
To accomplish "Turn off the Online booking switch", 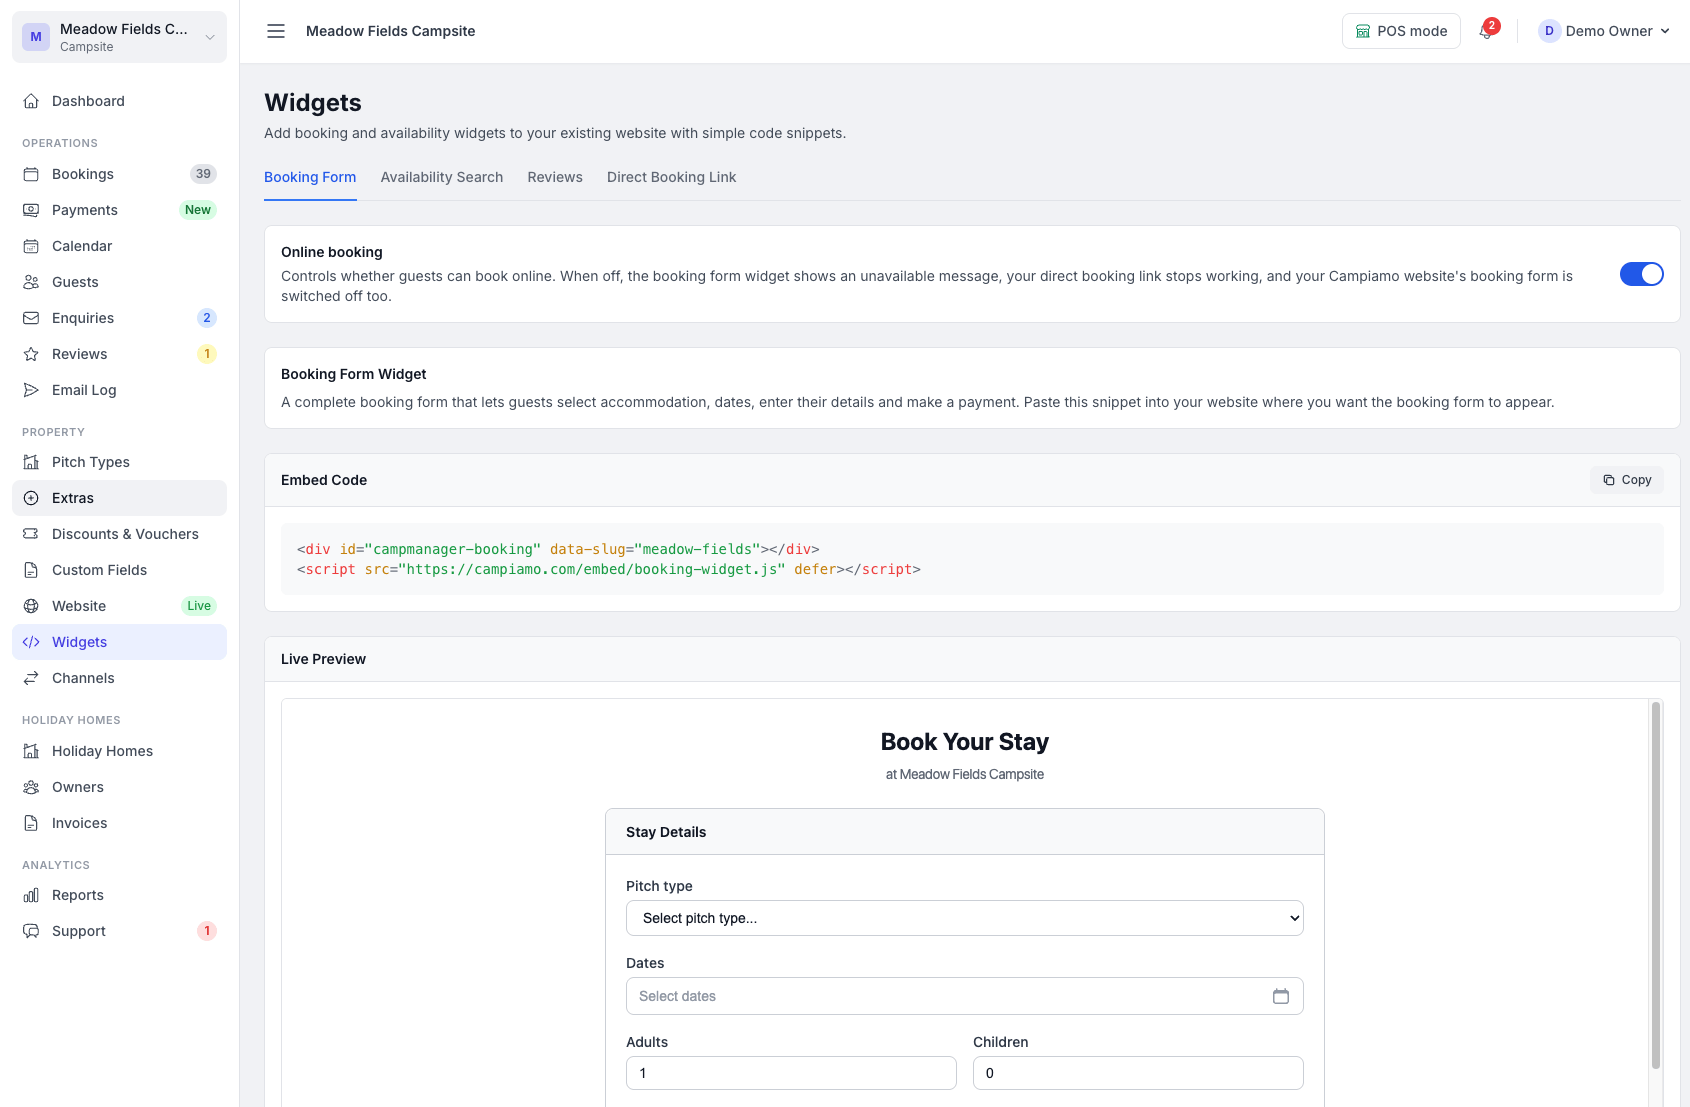I will [x=1642, y=274].
